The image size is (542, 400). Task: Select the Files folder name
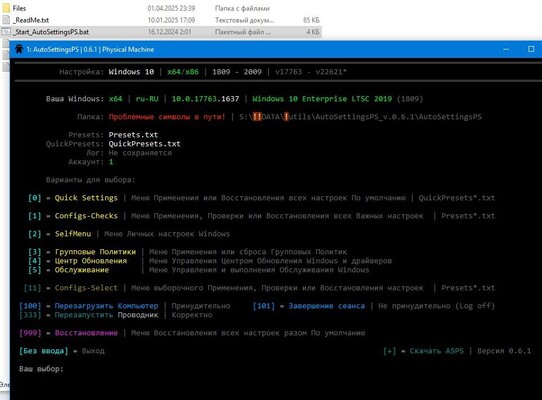click(x=19, y=8)
